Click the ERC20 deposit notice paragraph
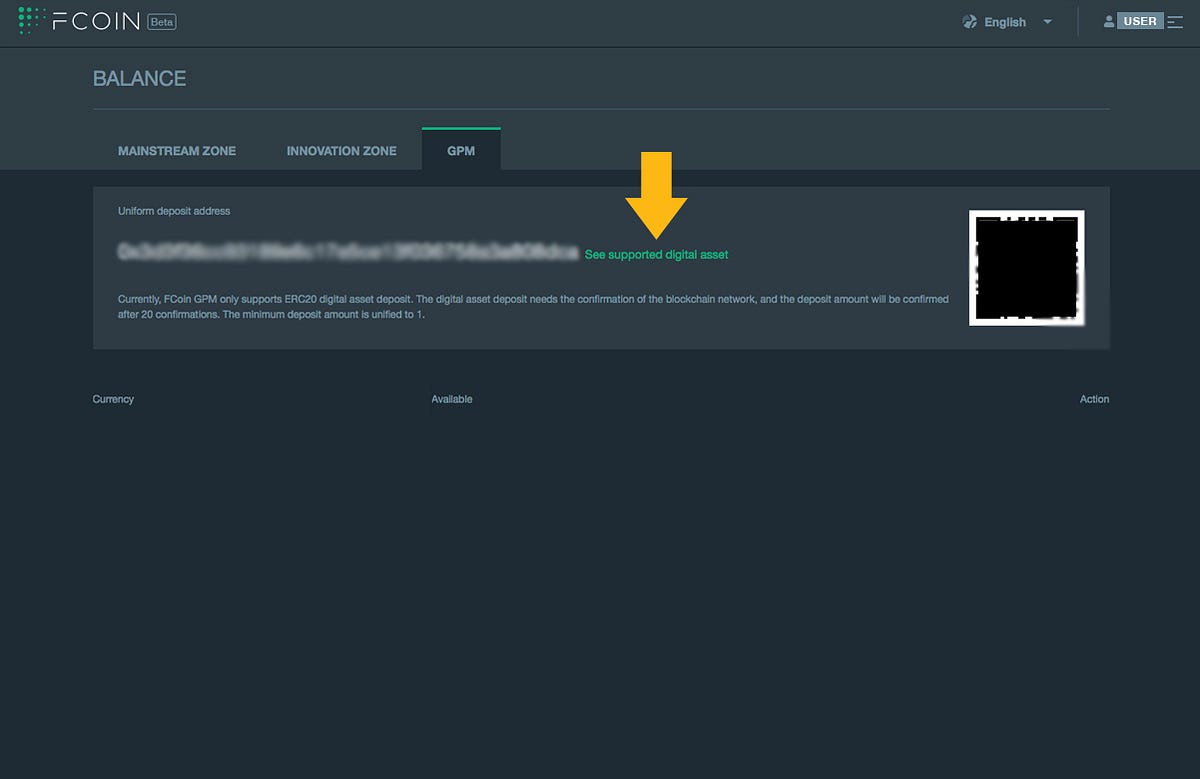This screenshot has height=779, width=1200. 533,307
